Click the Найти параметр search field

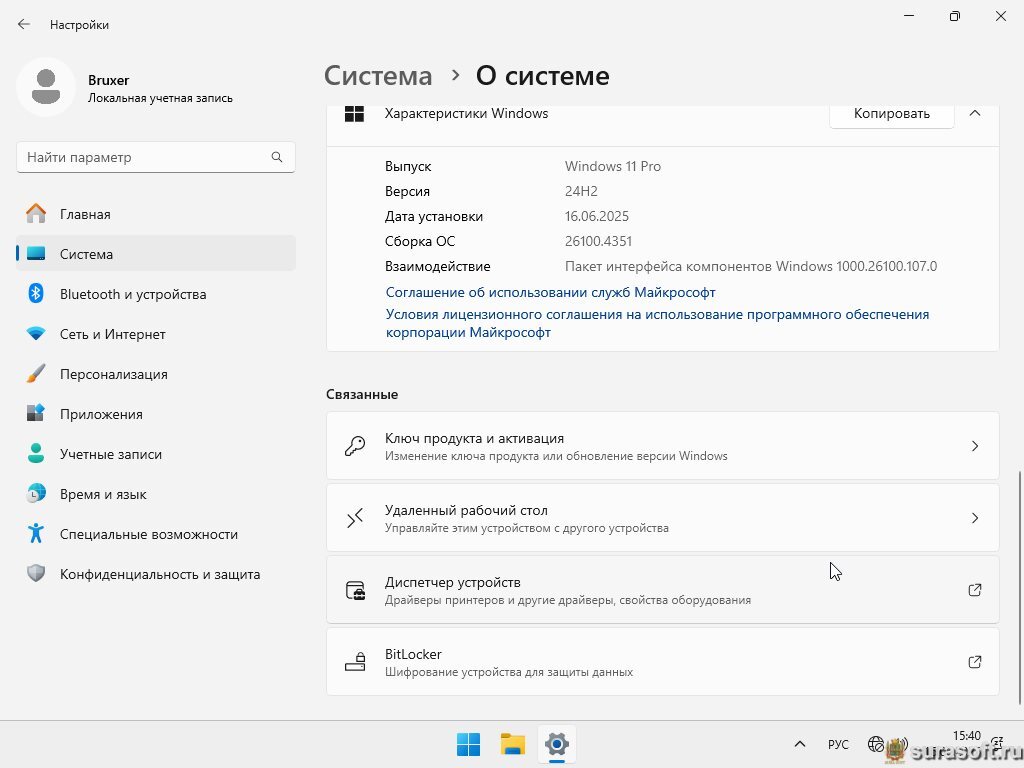(155, 157)
